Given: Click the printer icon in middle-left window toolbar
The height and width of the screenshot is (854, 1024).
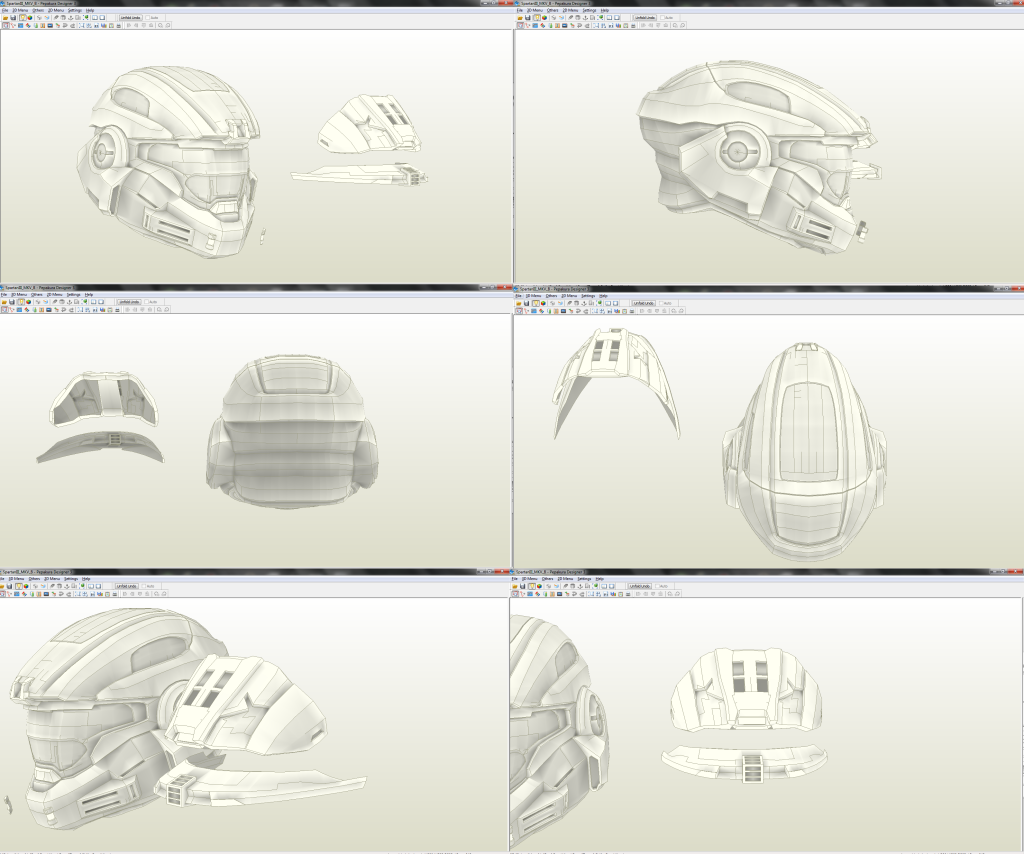Looking at the screenshot, I should [x=118, y=310].
